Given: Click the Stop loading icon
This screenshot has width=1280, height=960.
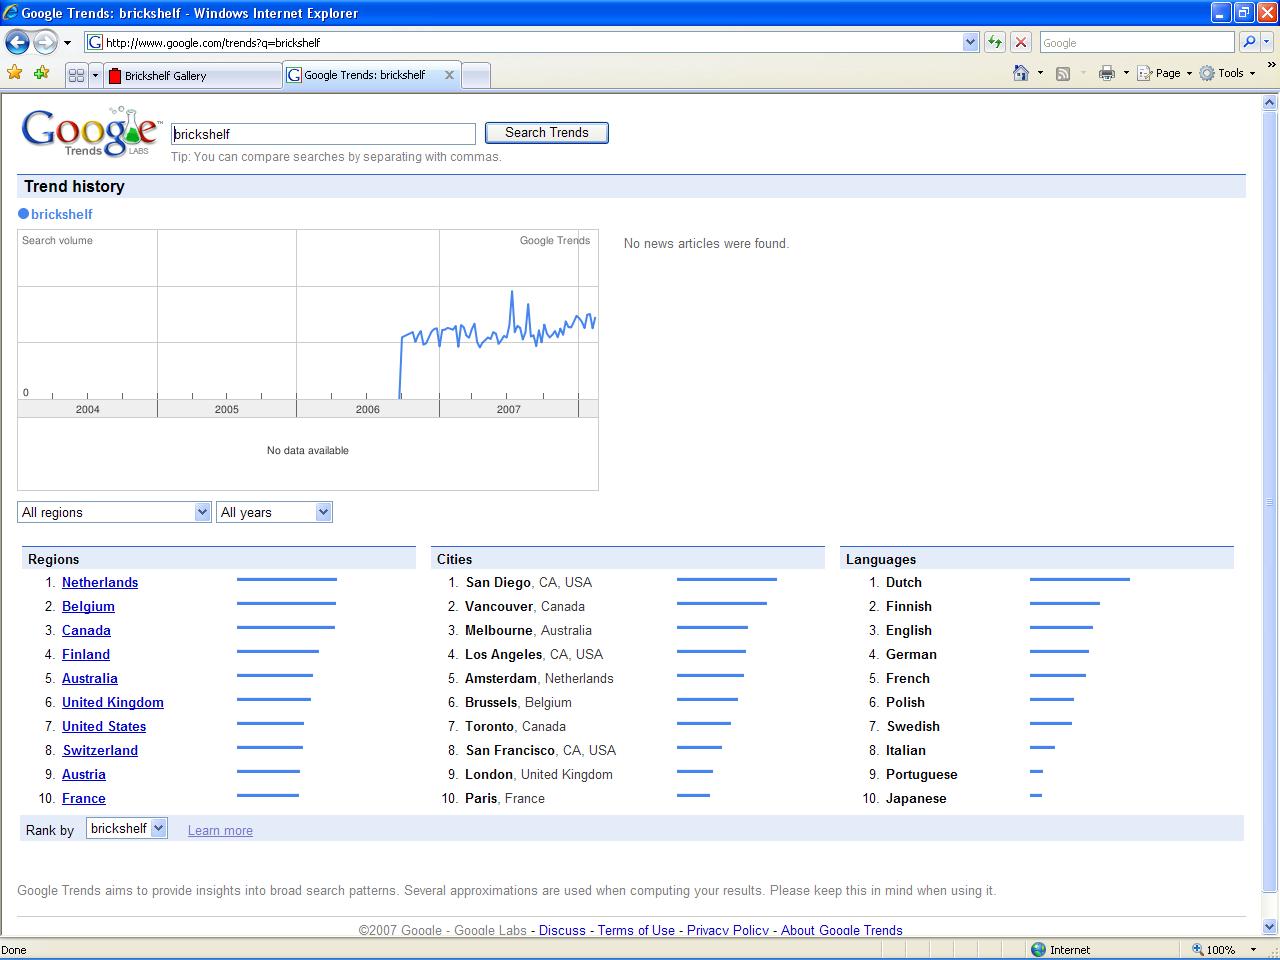Looking at the screenshot, I should pyautogui.click(x=1019, y=42).
